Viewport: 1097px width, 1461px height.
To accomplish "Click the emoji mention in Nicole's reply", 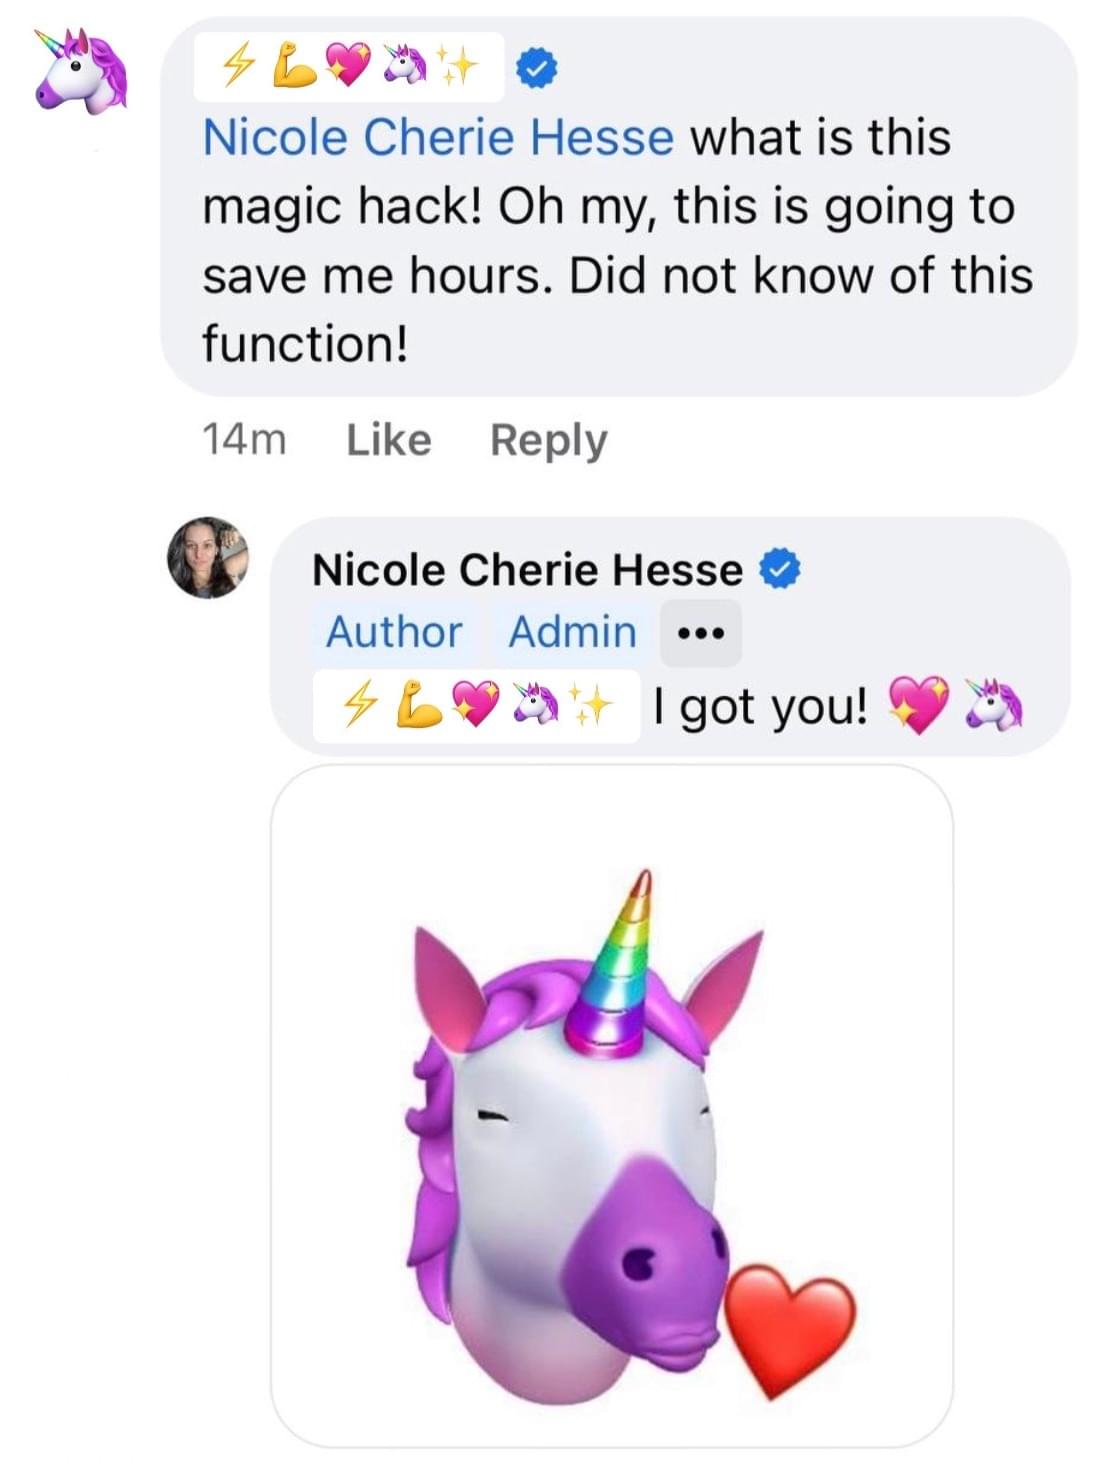I will click(477, 706).
